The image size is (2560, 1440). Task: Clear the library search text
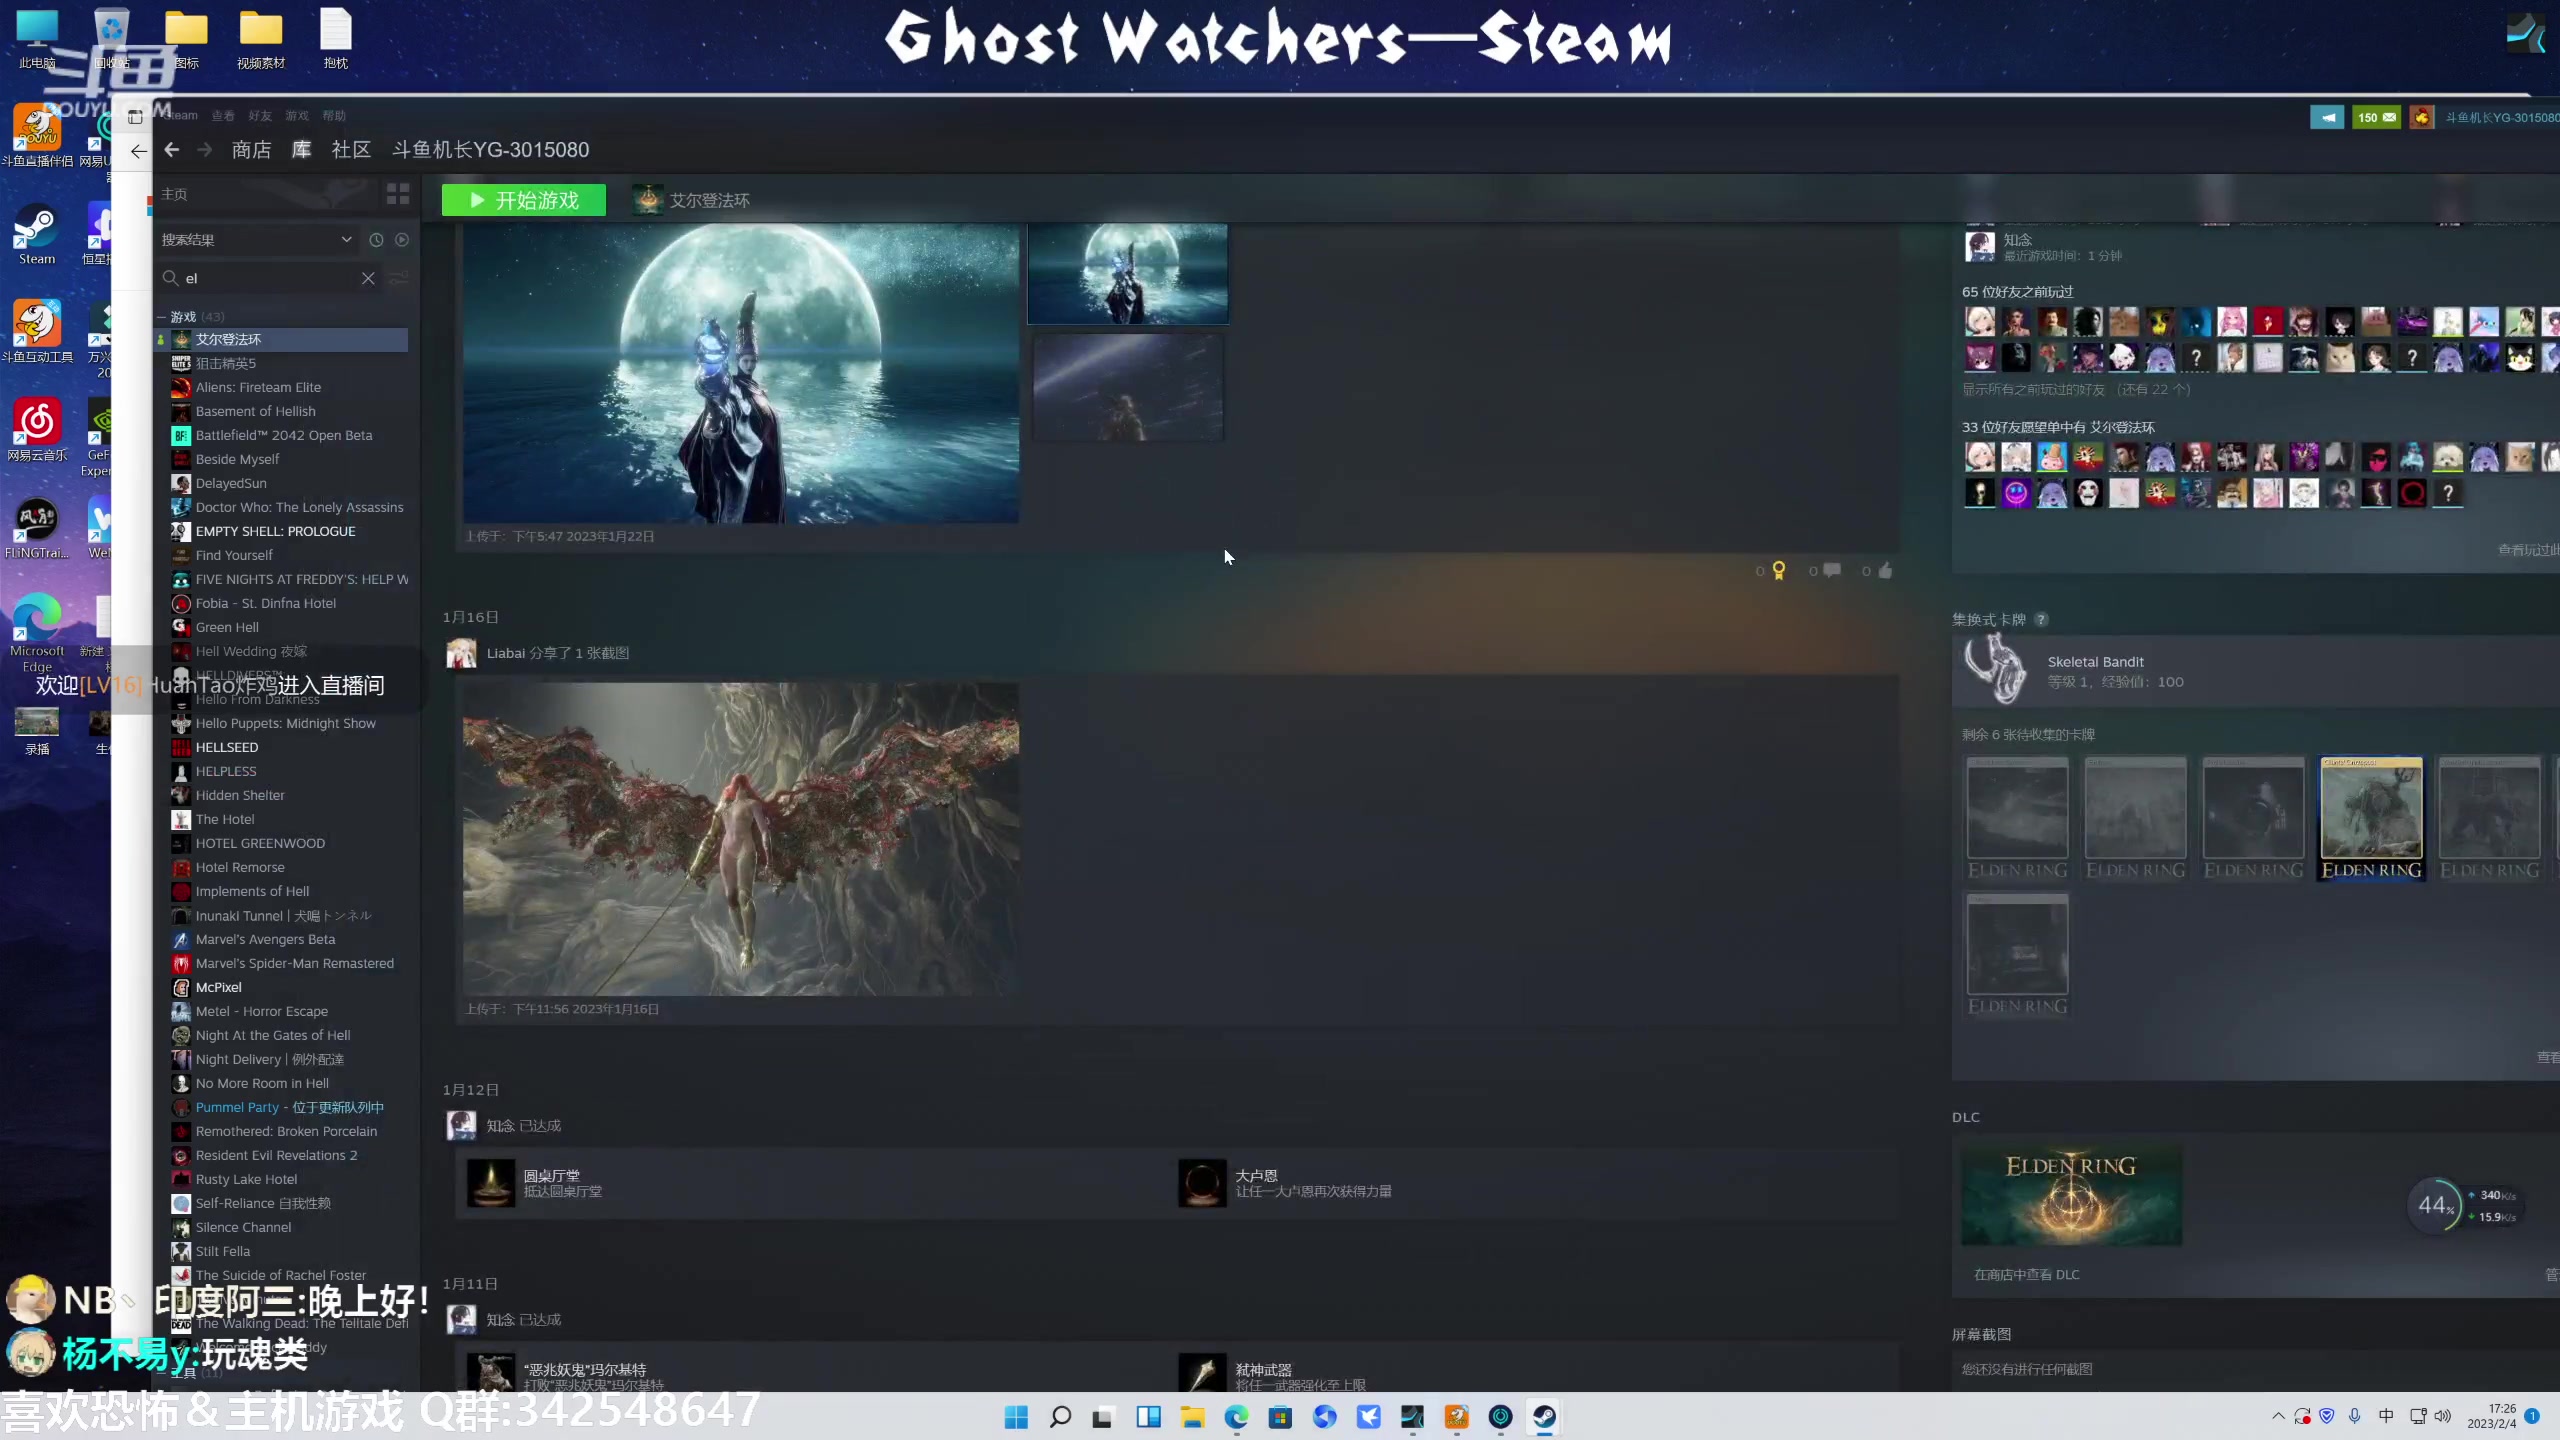pyautogui.click(x=368, y=279)
